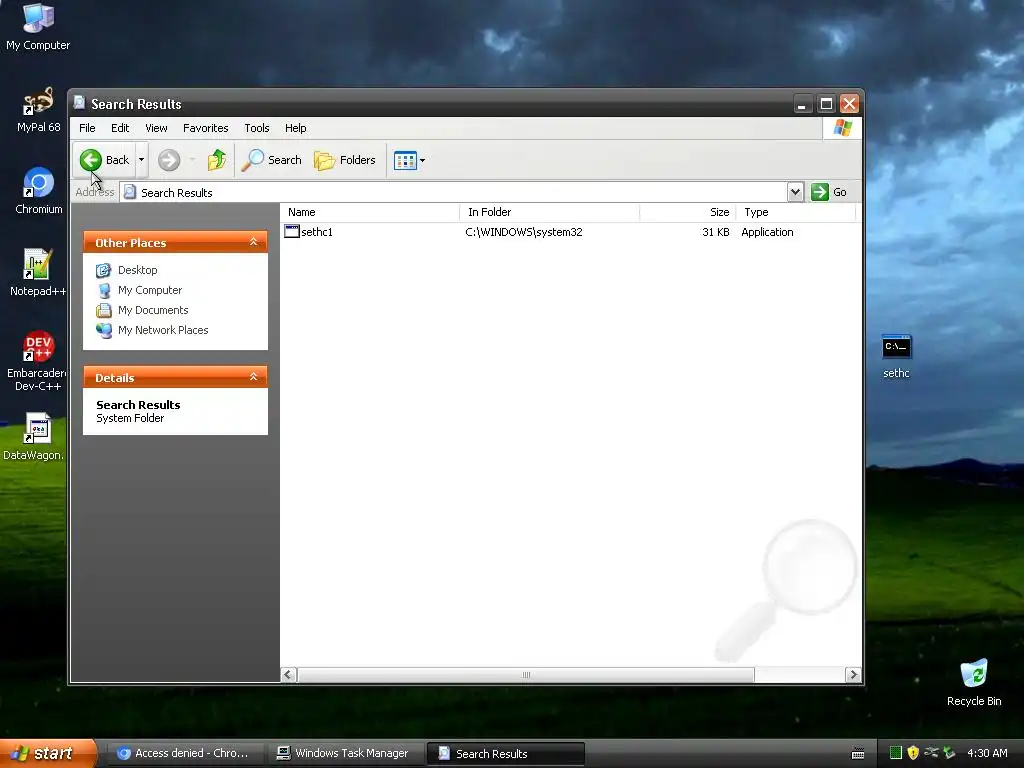This screenshot has width=1024, height=768.
Task: Select the MyPal 68 desktop icon
Action: [38, 110]
